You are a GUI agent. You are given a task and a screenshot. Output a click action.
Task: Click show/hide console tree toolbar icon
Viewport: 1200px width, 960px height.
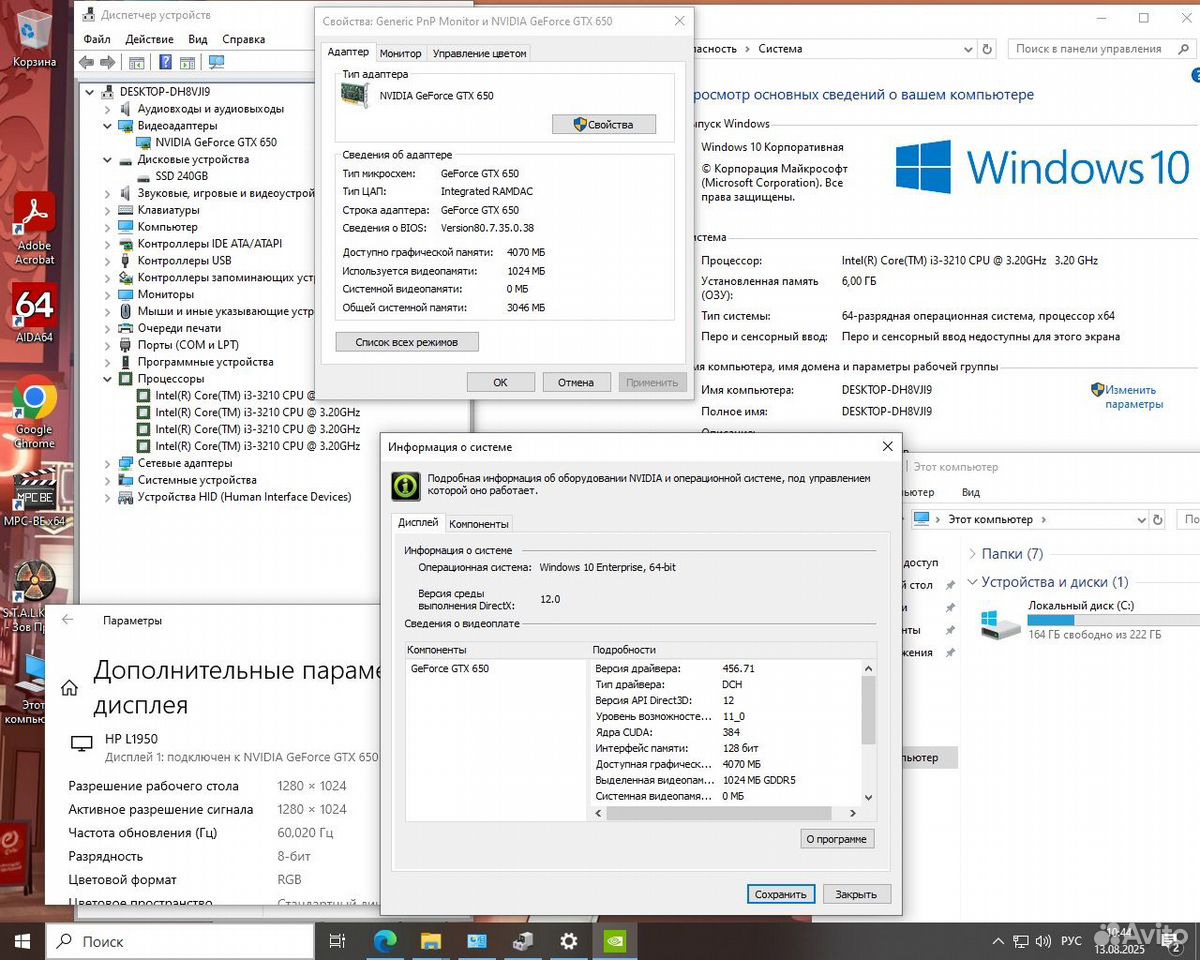tap(139, 62)
